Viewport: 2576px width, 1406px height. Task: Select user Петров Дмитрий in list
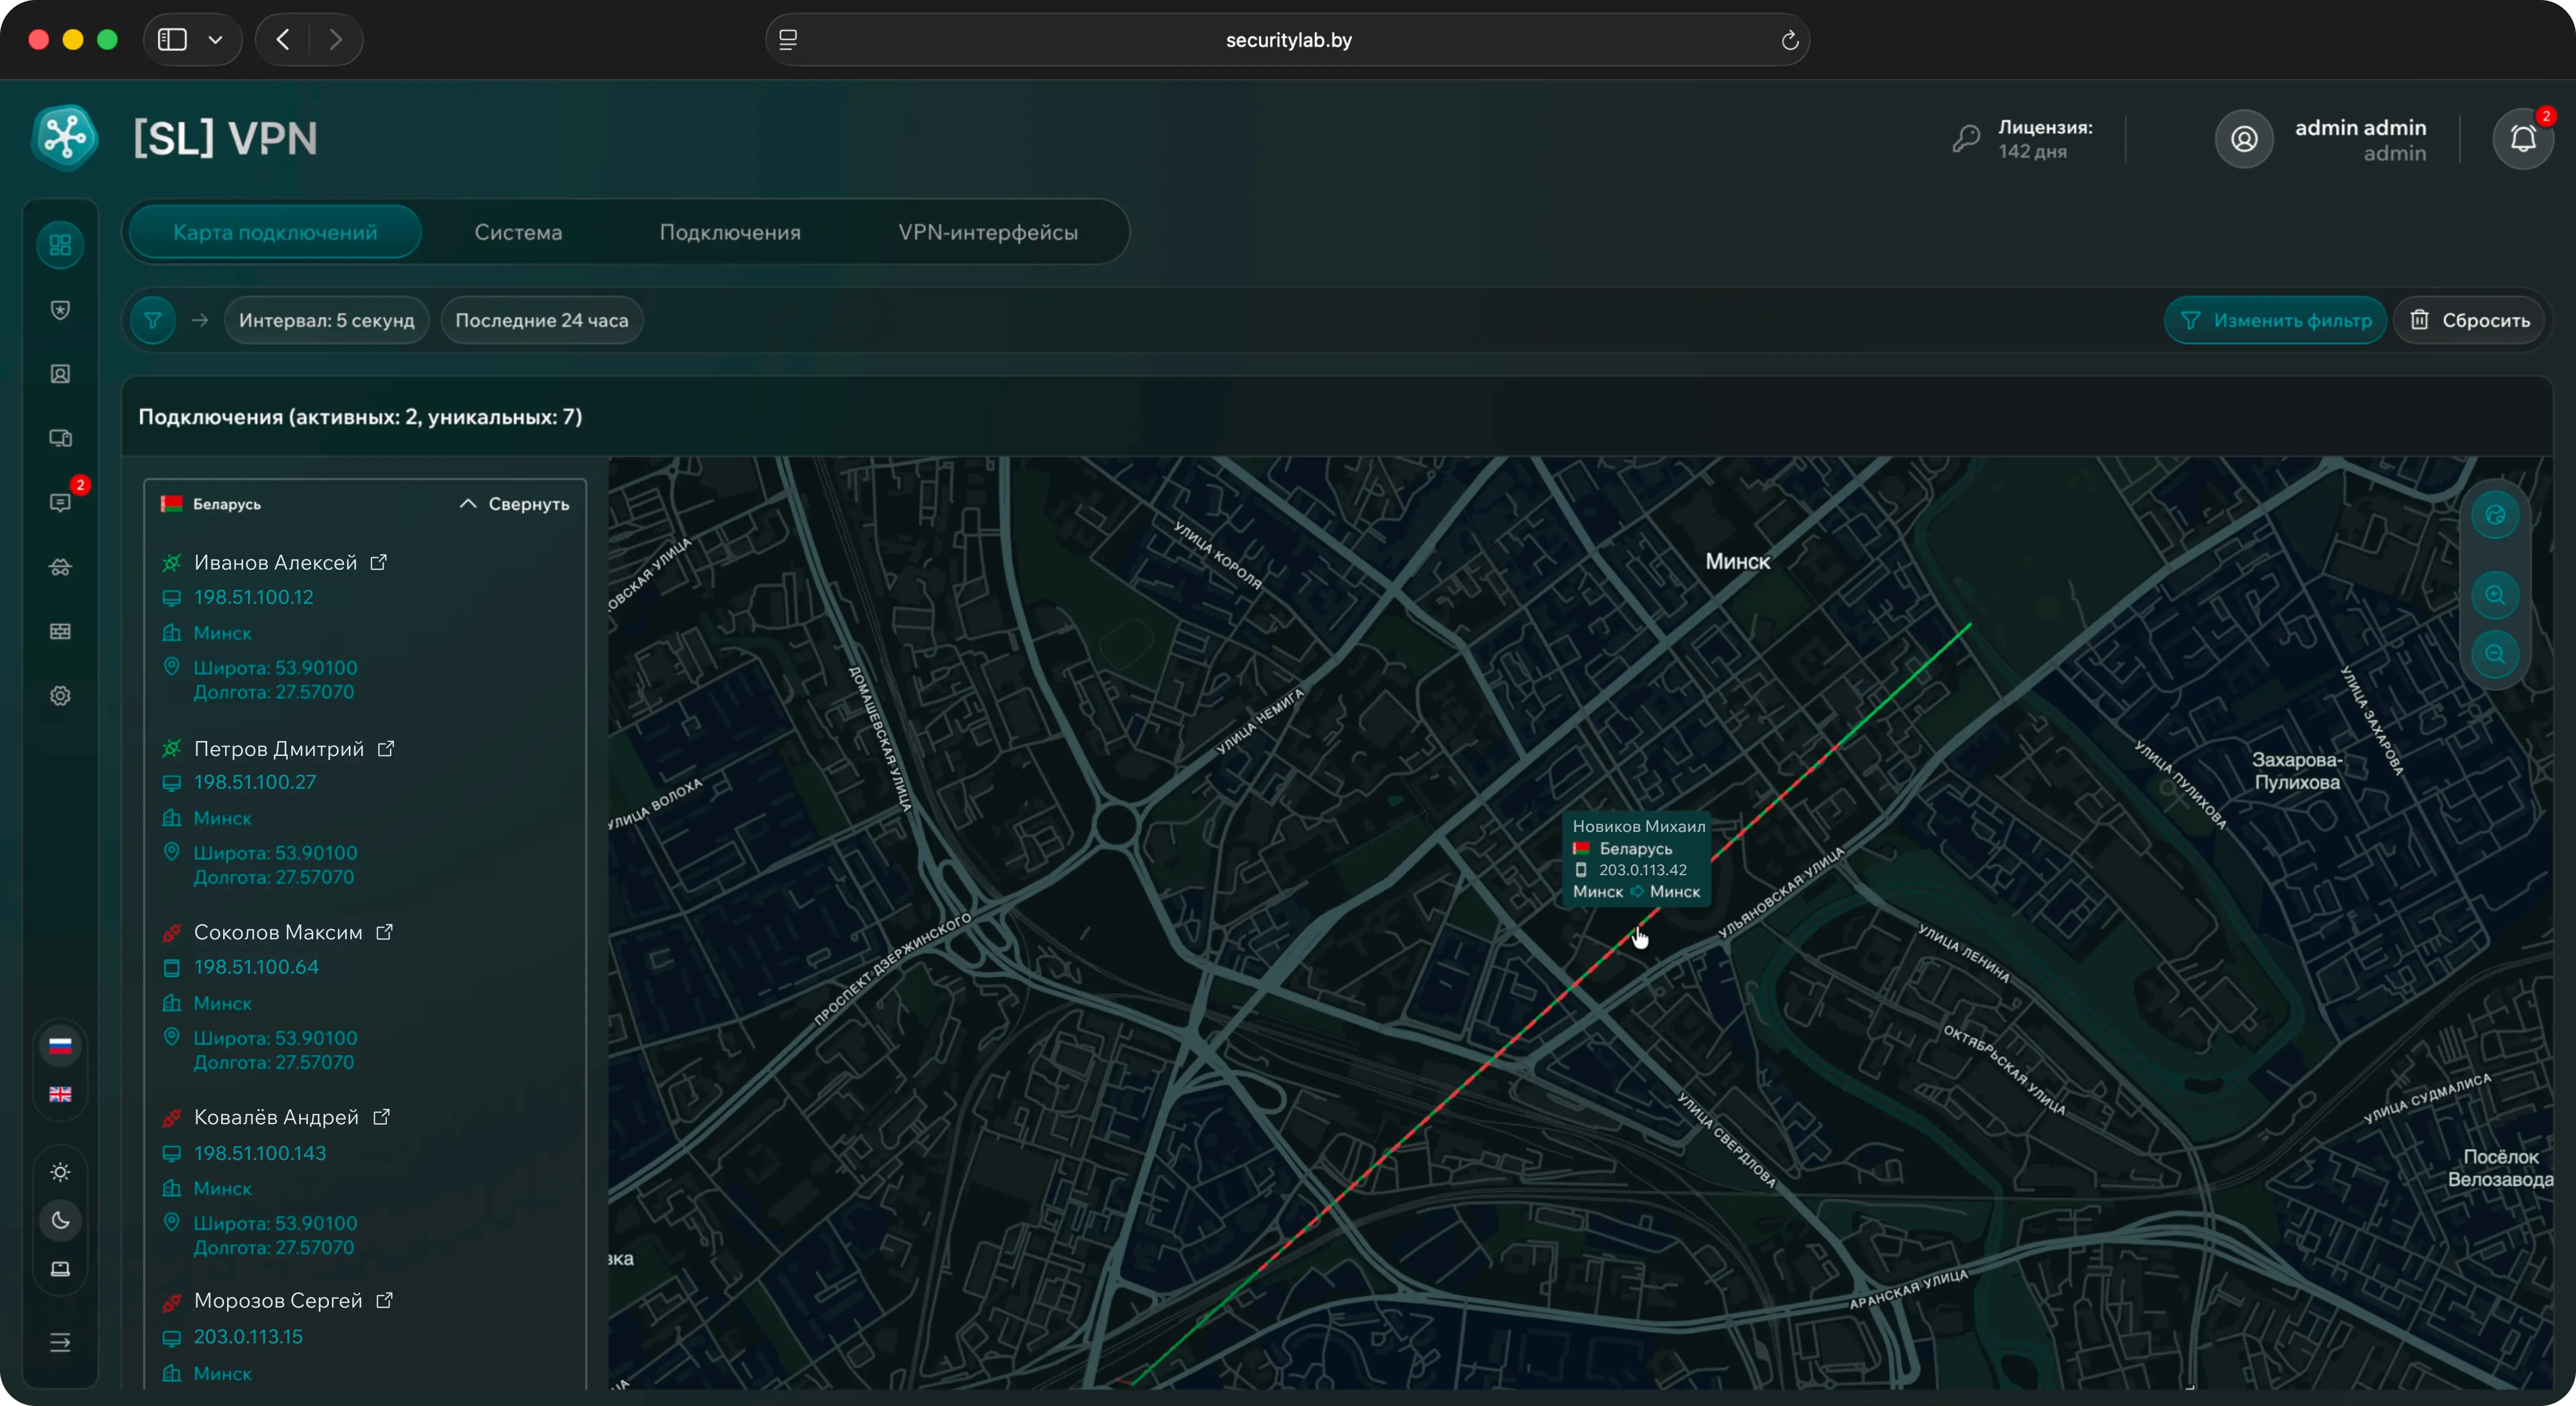coord(279,748)
